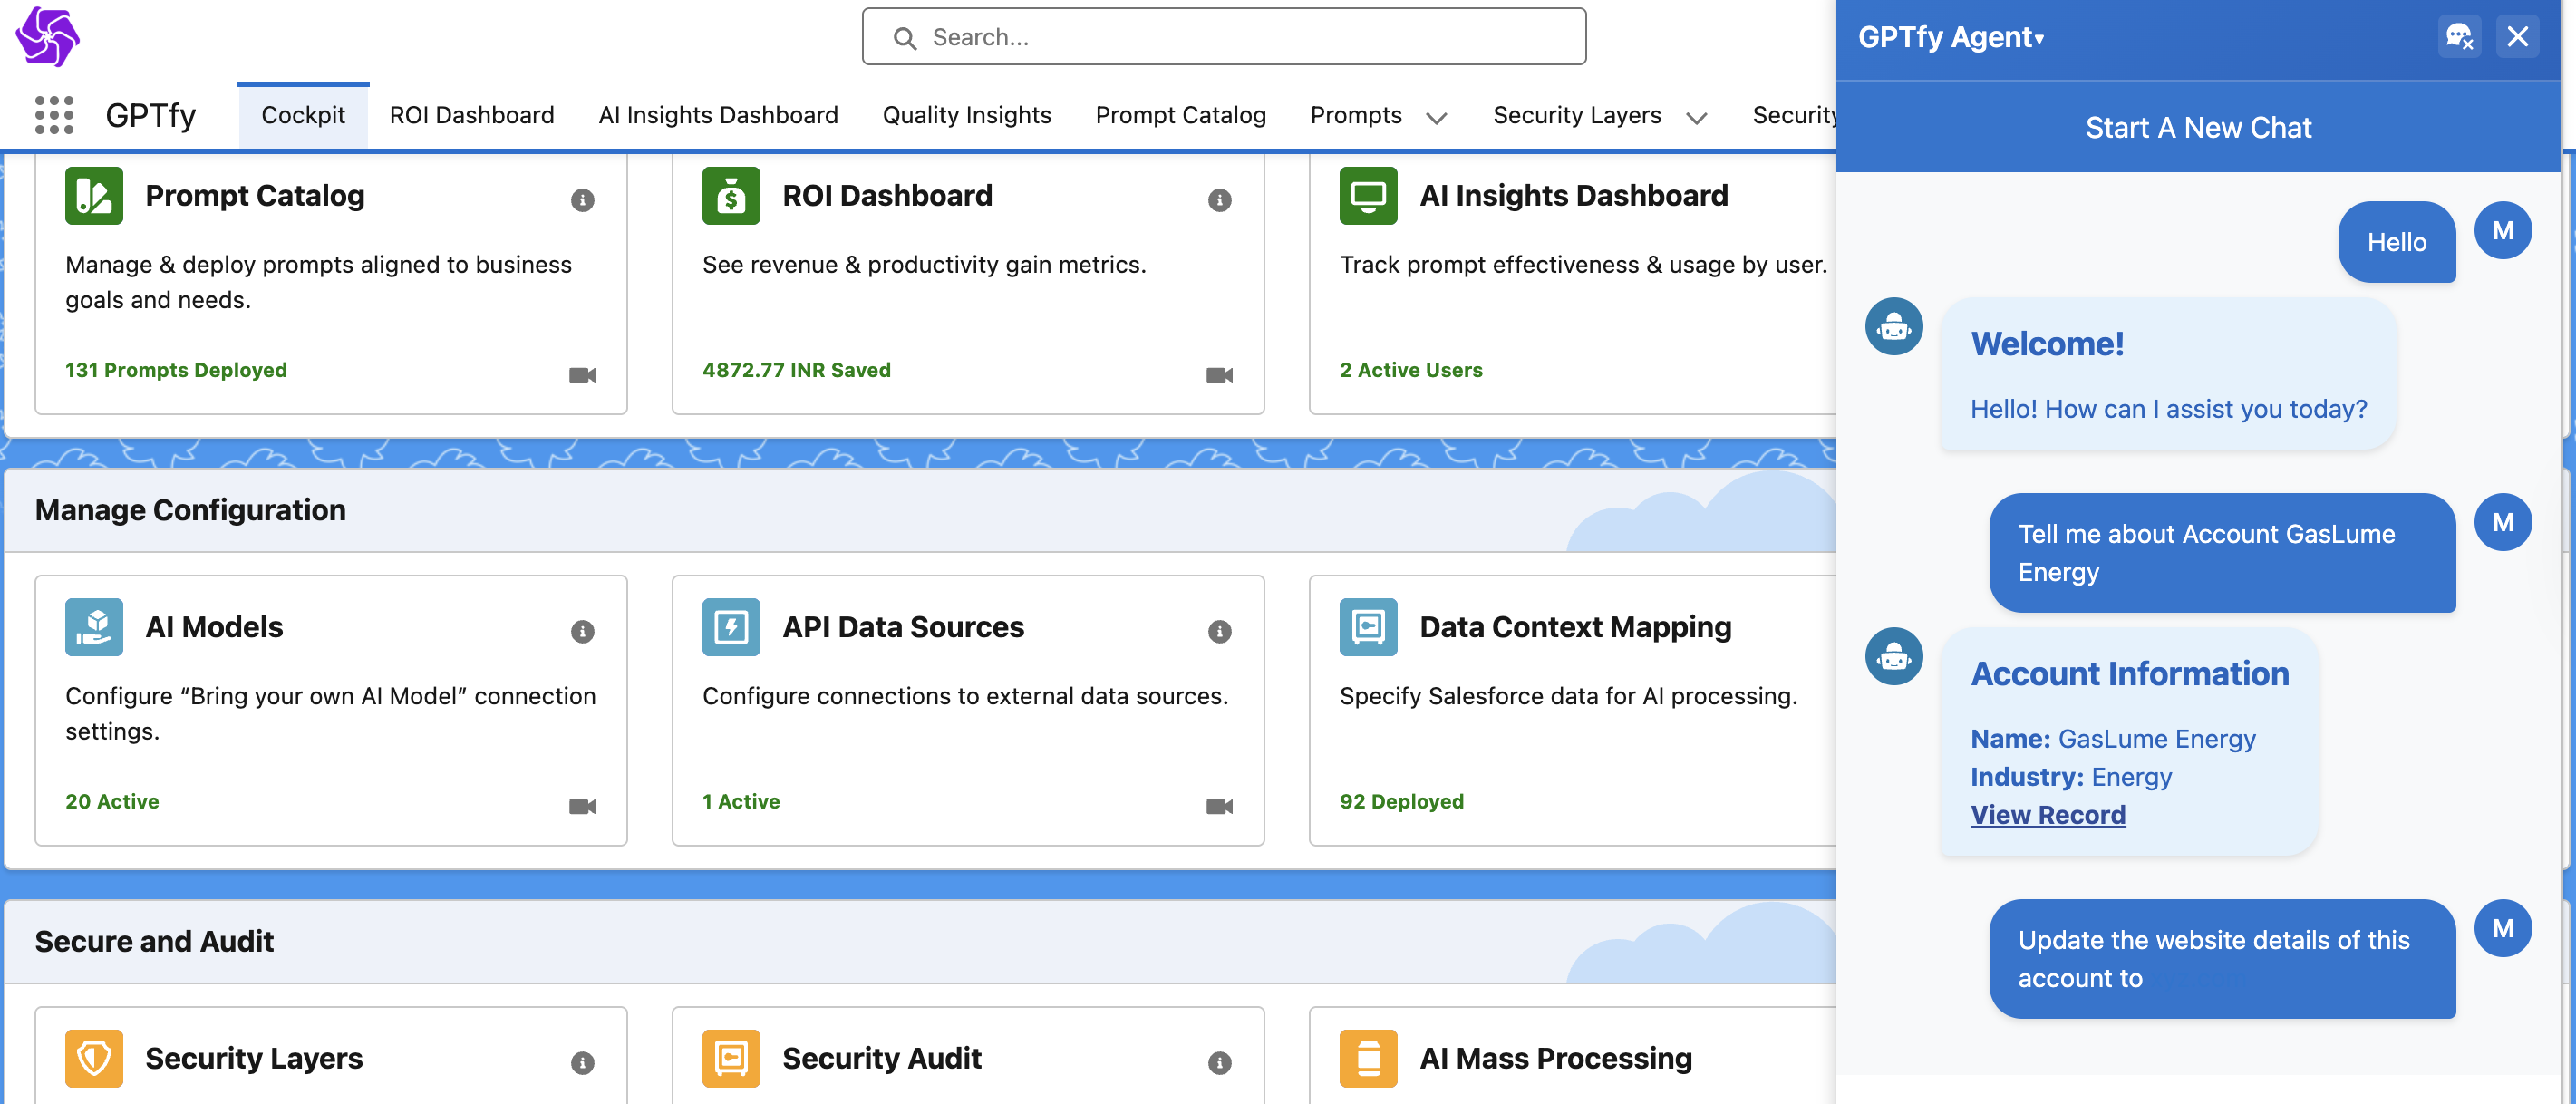Expand the Security Layers nav dropdown
Screen dimensions: 2576x1104
pyautogui.click(x=1696, y=118)
